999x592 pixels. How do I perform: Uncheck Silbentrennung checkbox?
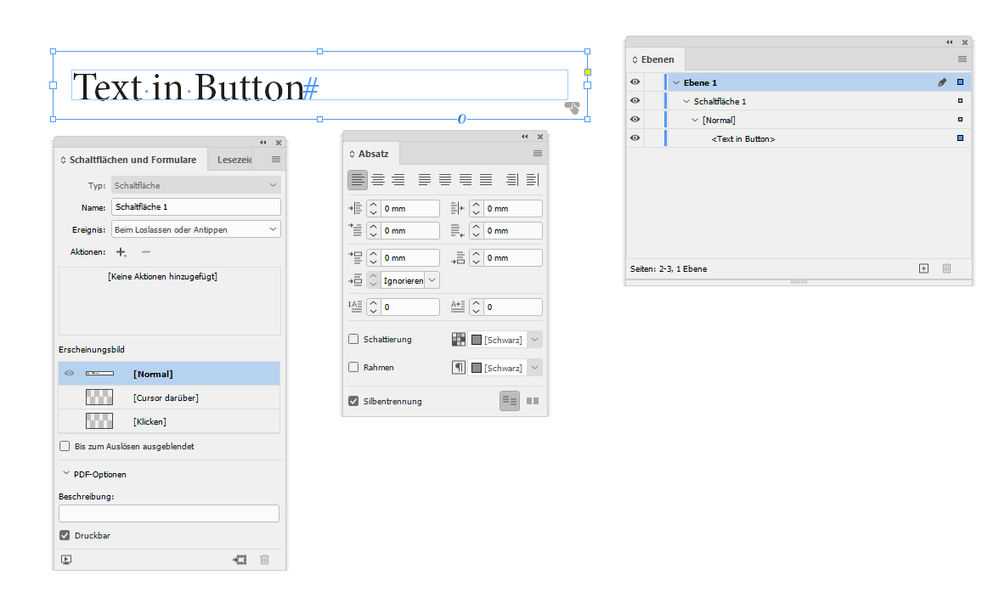(354, 401)
